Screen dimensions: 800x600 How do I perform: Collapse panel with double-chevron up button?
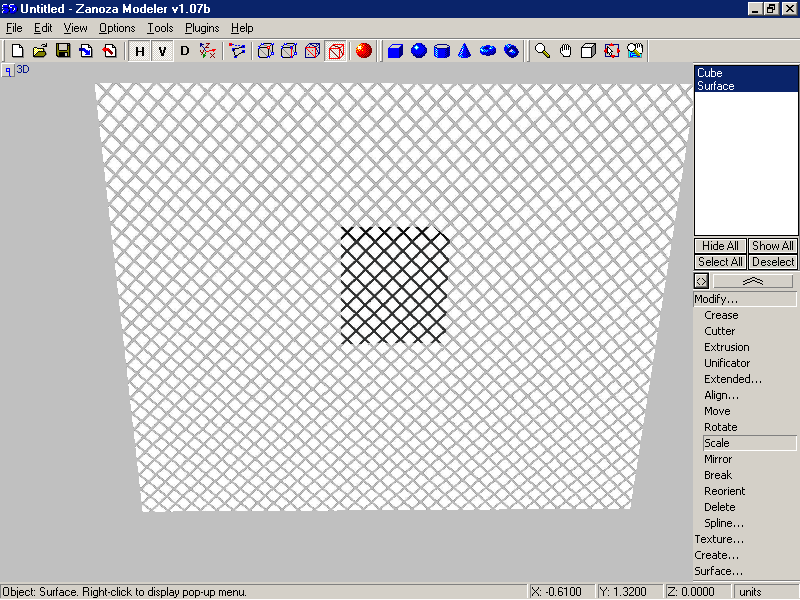point(753,282)
